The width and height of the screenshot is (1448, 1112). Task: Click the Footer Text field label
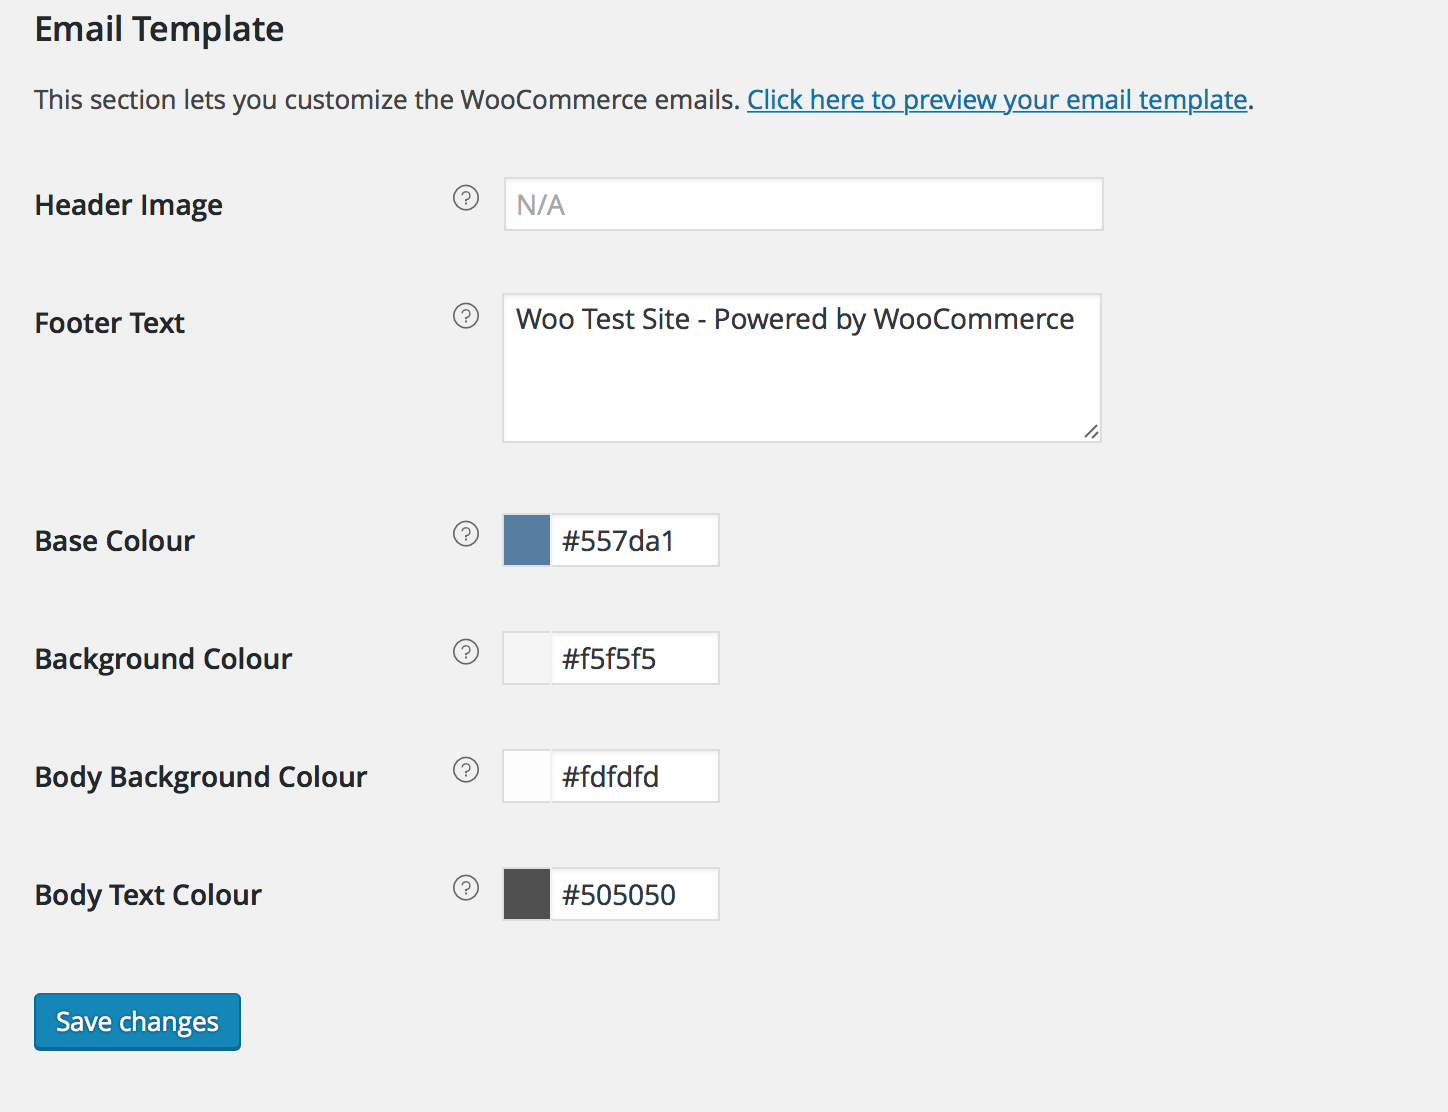pyautogui.click(x=110, y=323)
